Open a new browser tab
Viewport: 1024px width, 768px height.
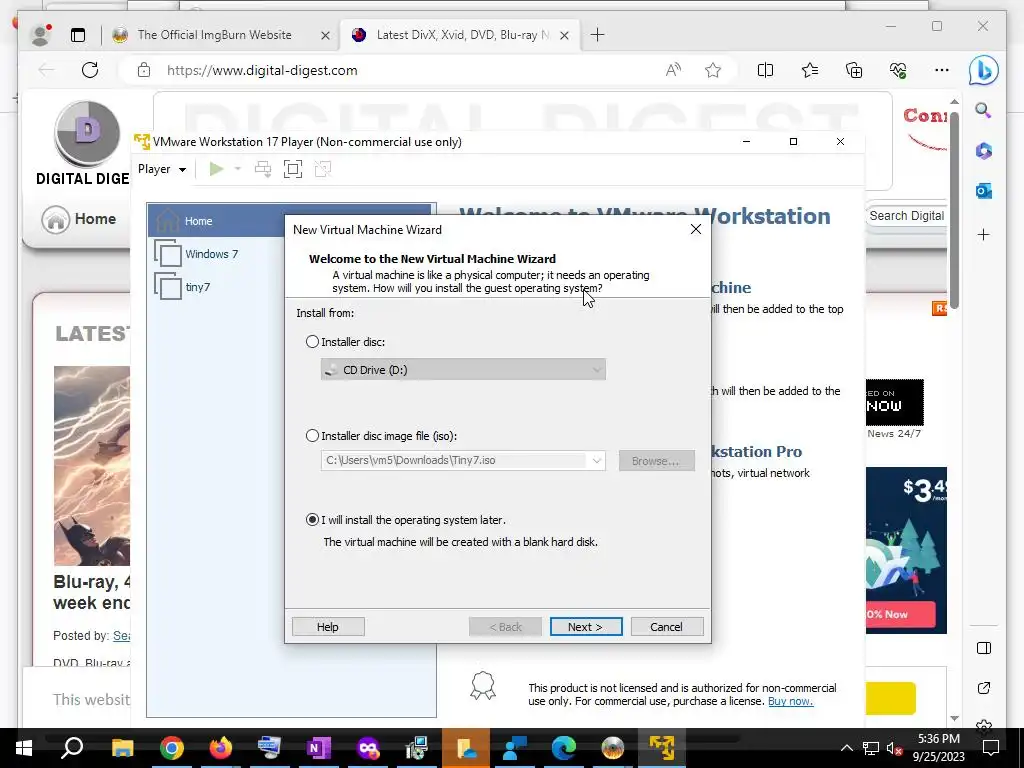click(597, 35)
